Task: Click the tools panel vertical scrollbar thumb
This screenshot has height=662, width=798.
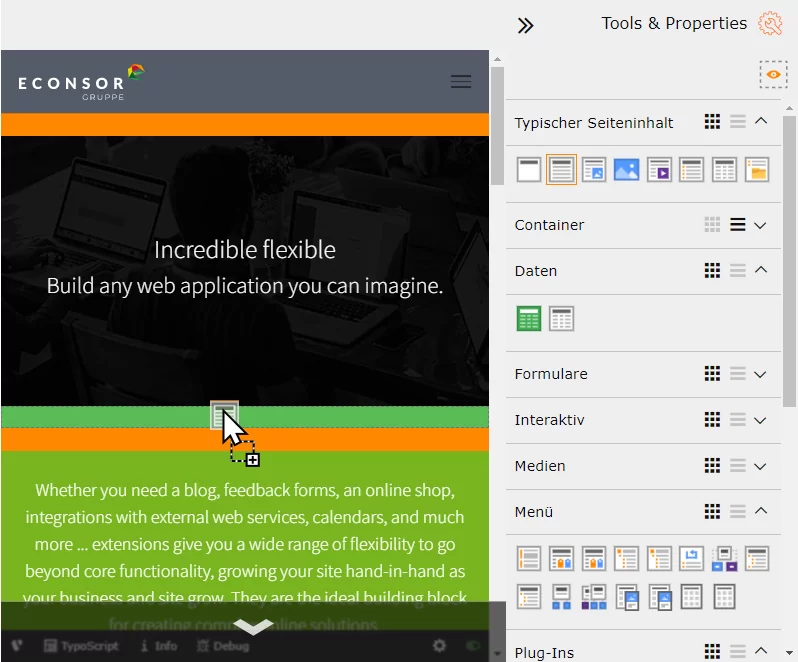Action: [789, 262]
